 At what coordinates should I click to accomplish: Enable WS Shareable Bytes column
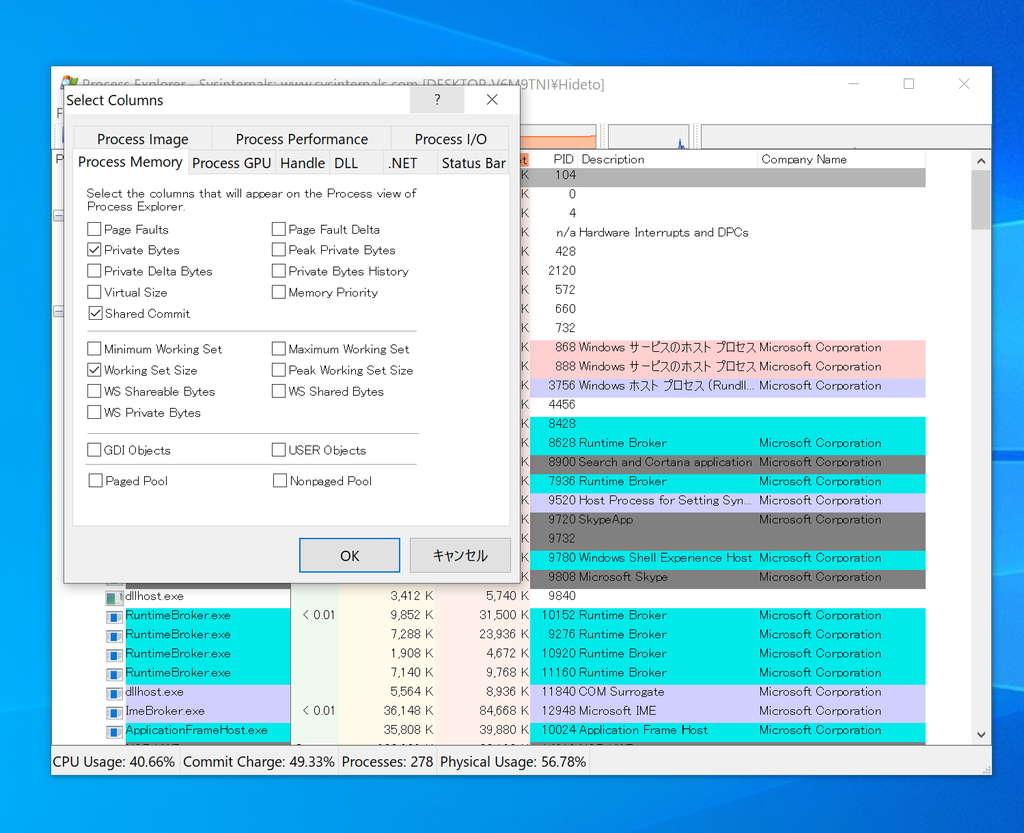coord(94,391)
